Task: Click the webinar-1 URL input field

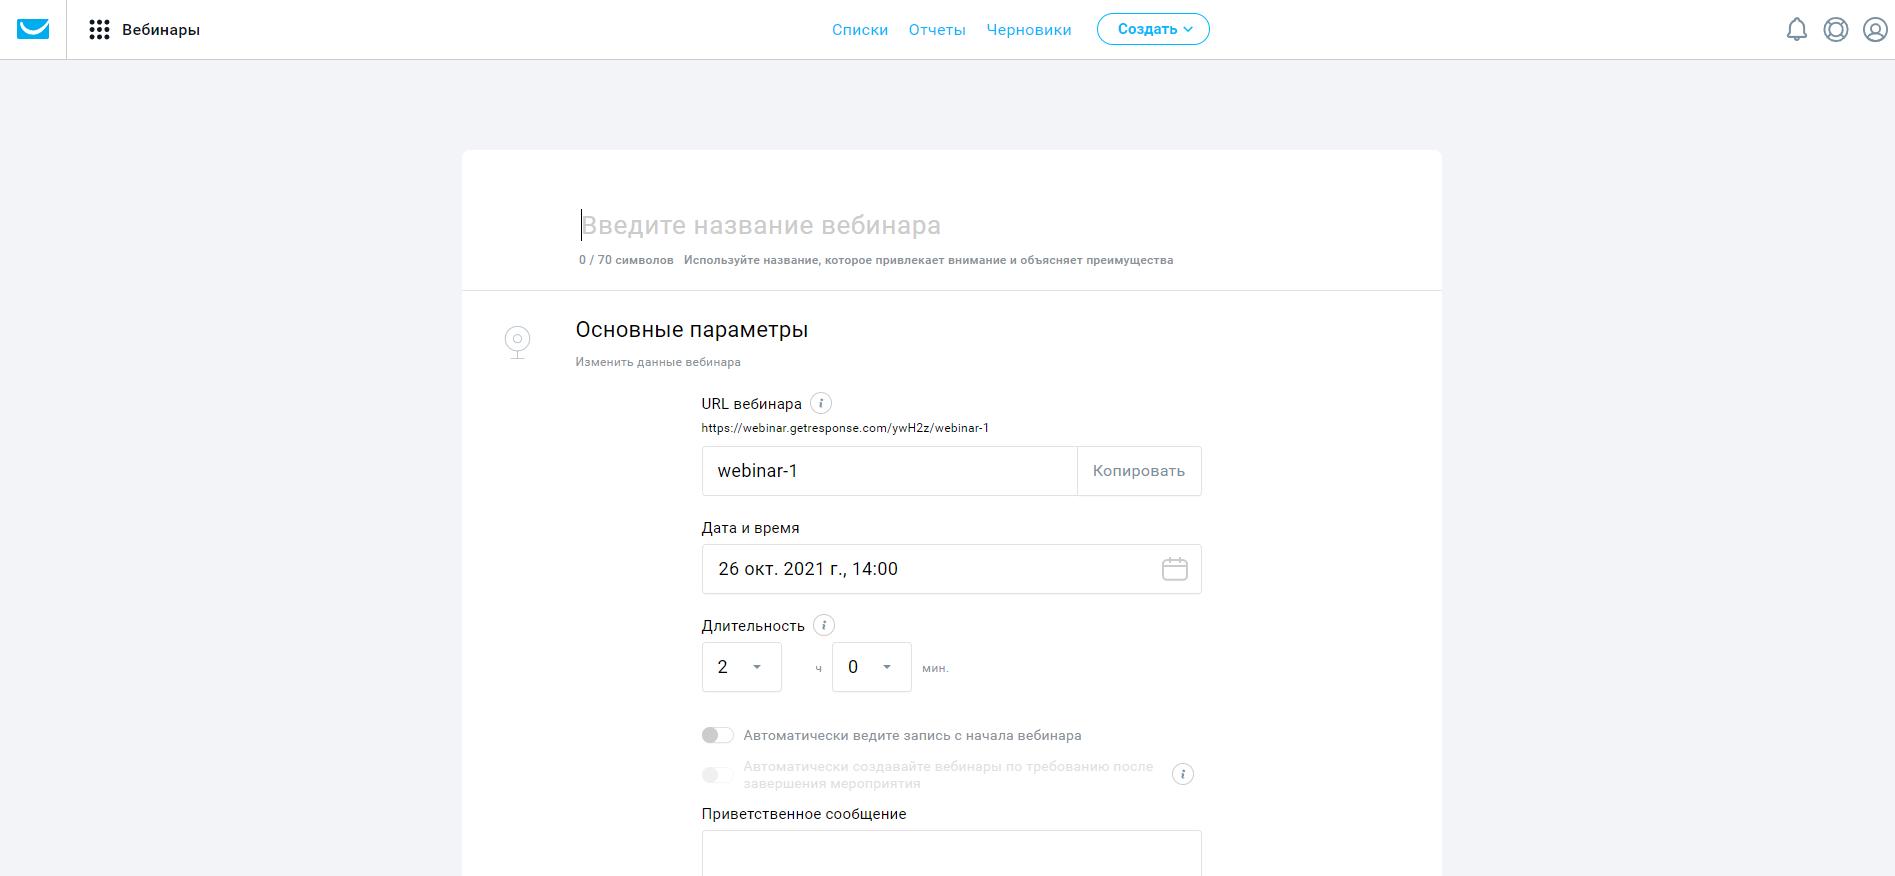Action: [889, 471]
